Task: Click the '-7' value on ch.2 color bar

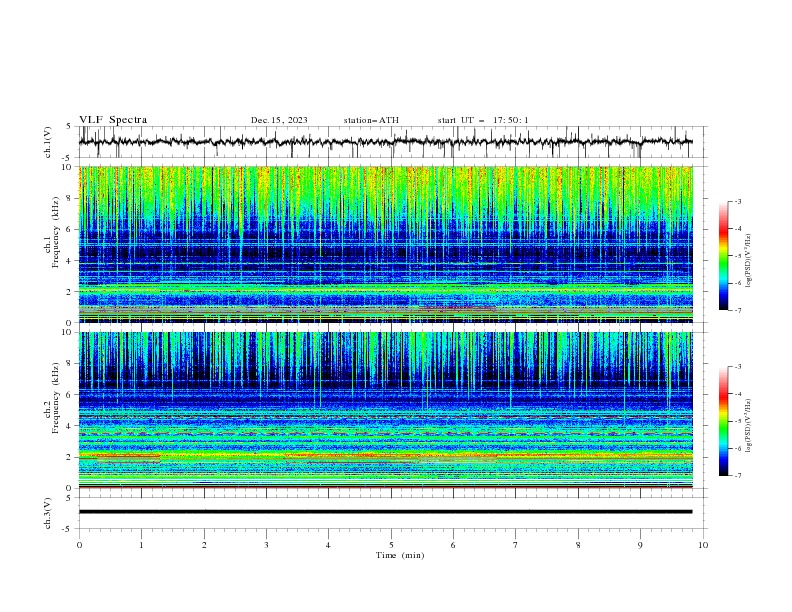Action: [x=737, y=476]
